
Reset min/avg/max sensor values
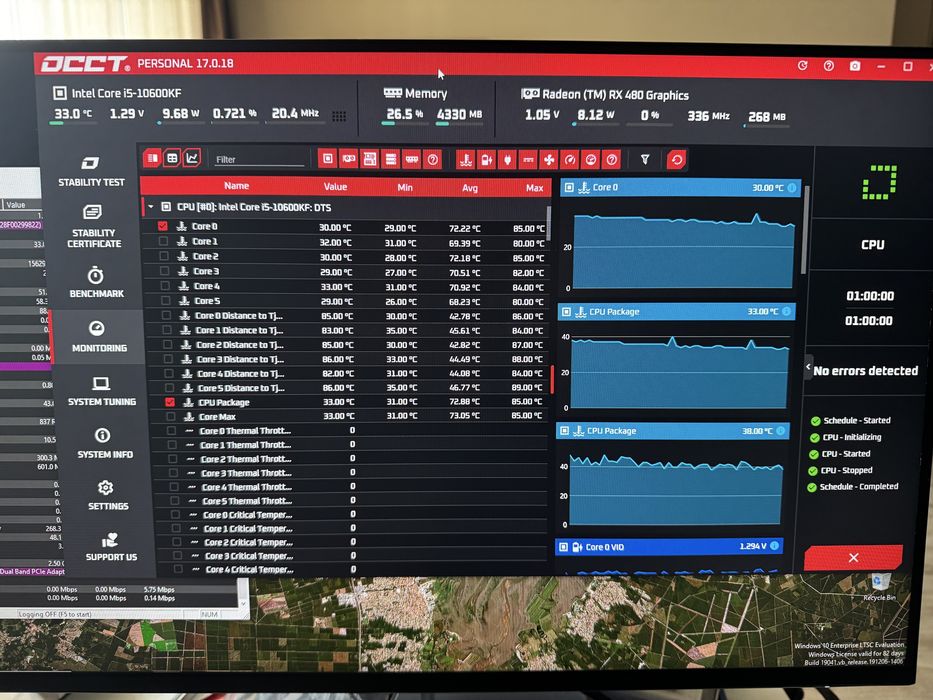pyautogui.click(x=677, y=160)
